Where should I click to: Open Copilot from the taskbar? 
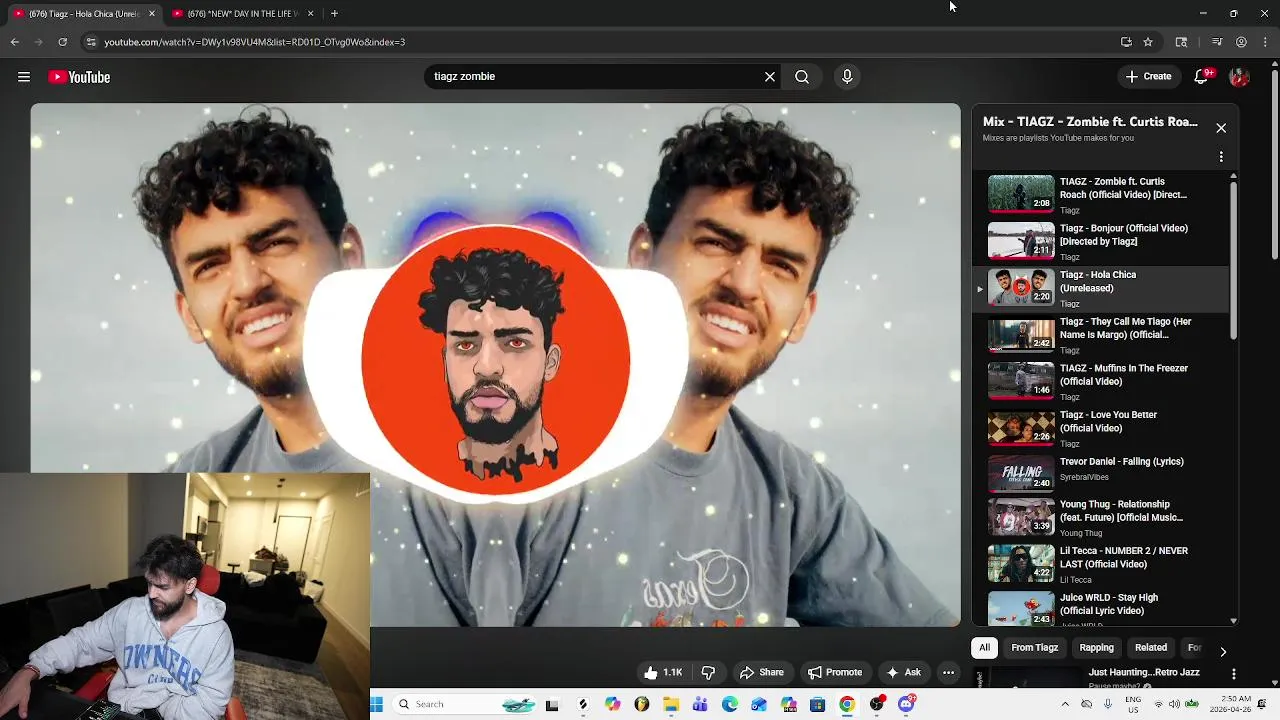(612, 704)
